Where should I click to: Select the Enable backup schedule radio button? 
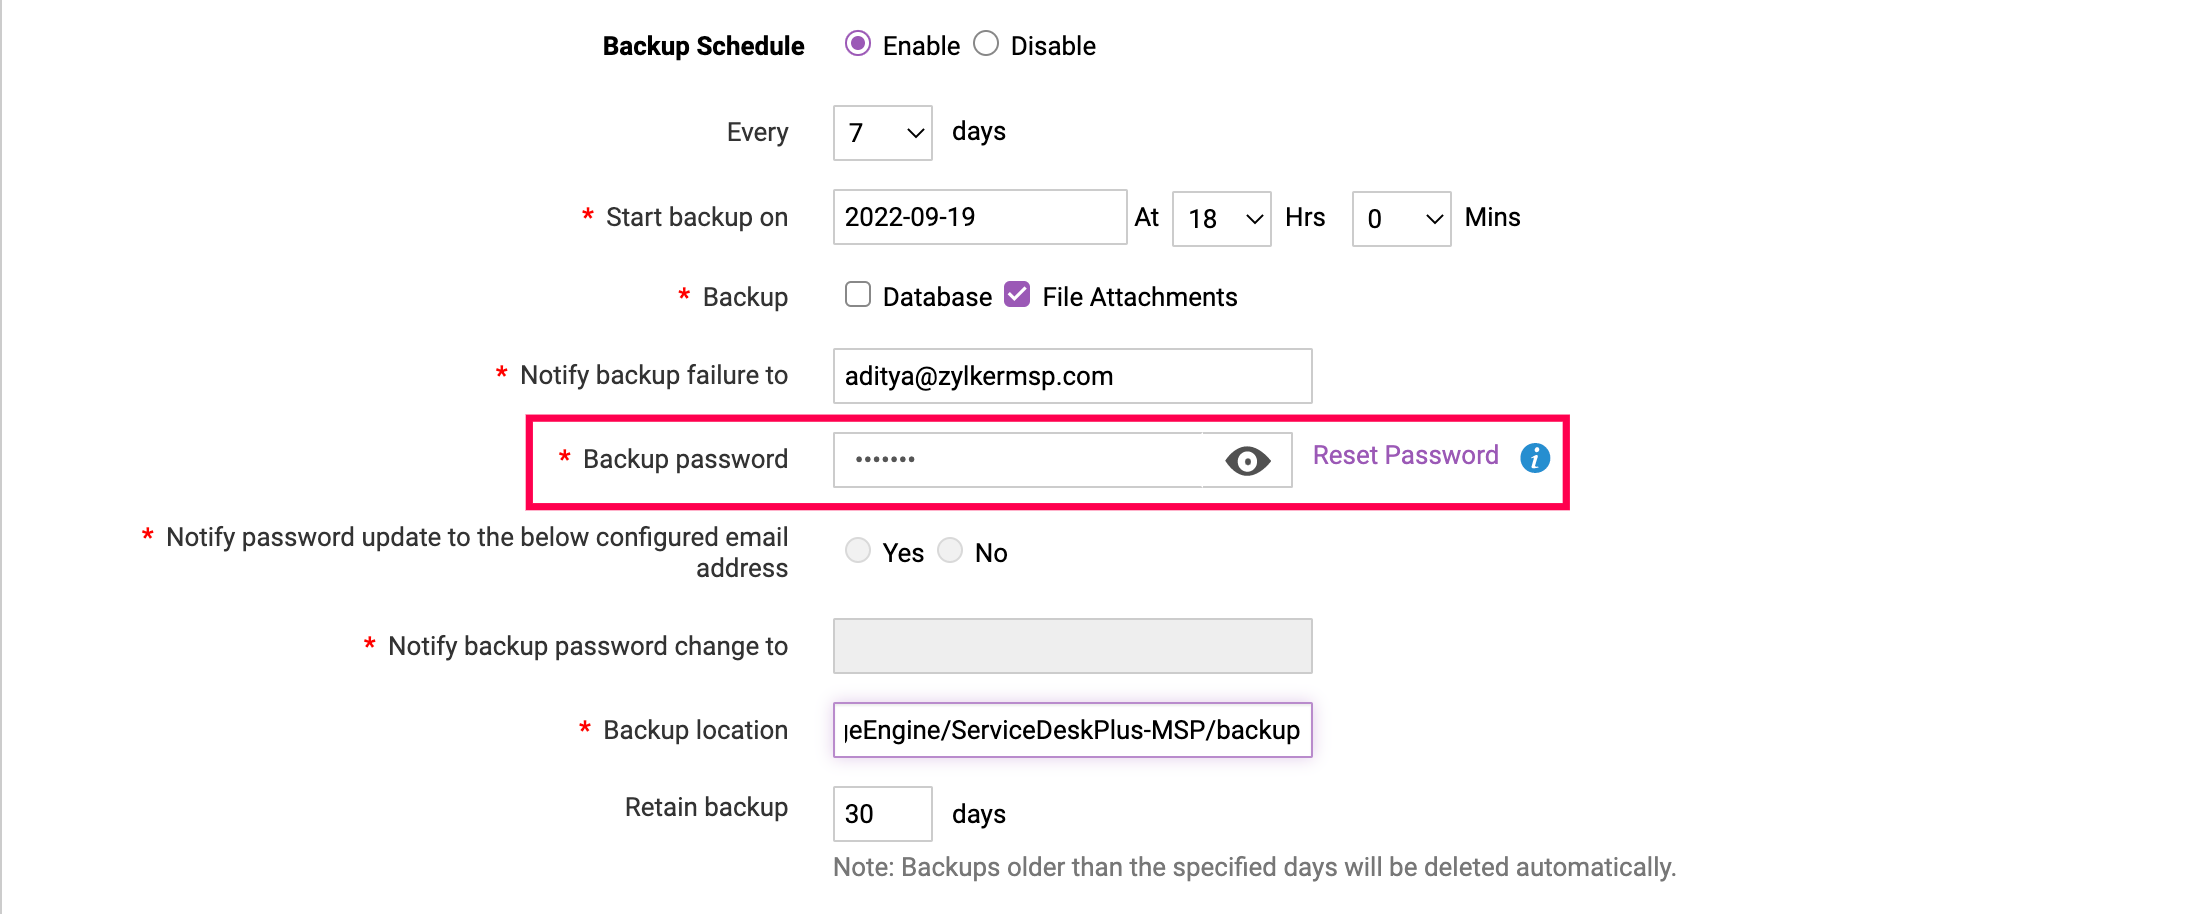pos(858,44)
